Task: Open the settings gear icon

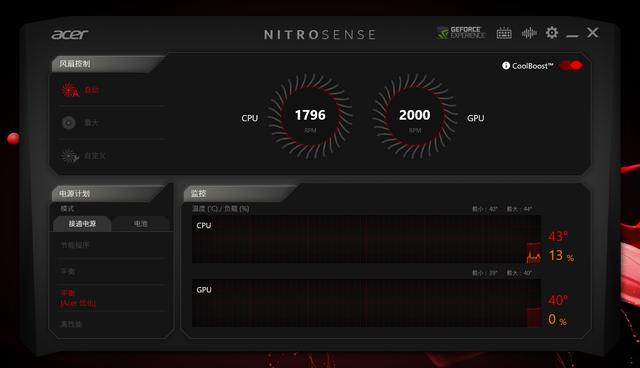Action: point(552,33)
